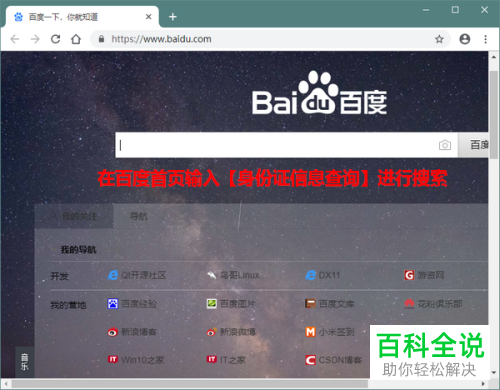Click the 我的营地 category label

pyautogui.click(x=68, y=305)
